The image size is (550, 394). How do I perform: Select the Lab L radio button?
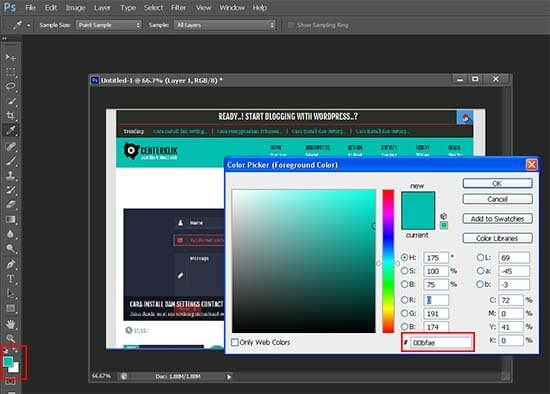coord(480,258)
